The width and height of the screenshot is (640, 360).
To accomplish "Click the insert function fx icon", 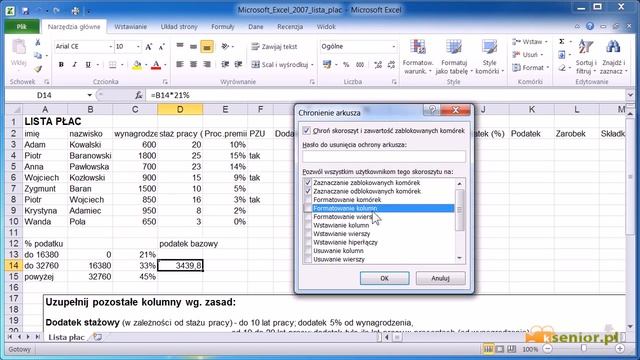I will [x=139, y=95].
